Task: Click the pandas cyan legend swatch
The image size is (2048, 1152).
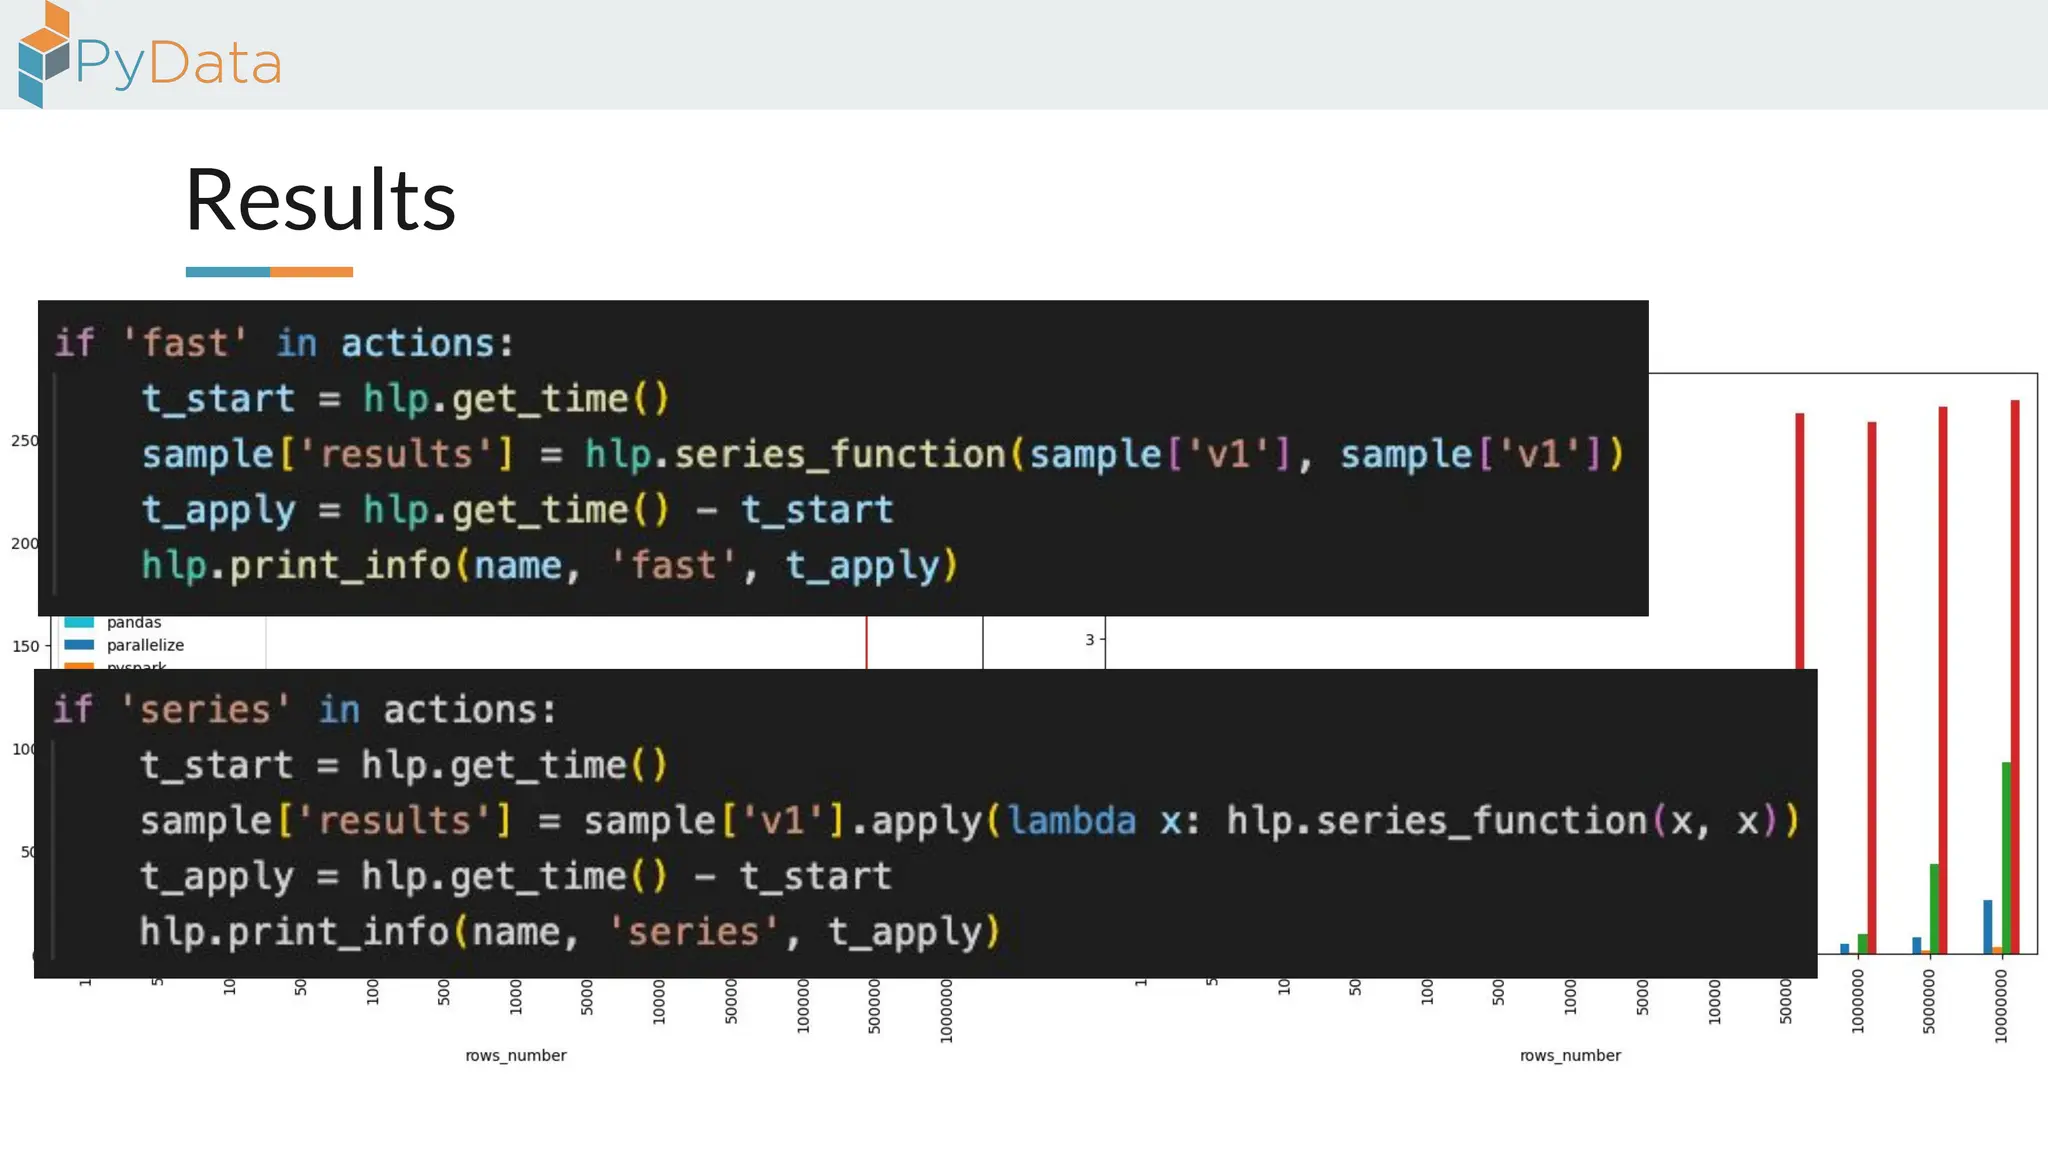Action: (79, 623)
